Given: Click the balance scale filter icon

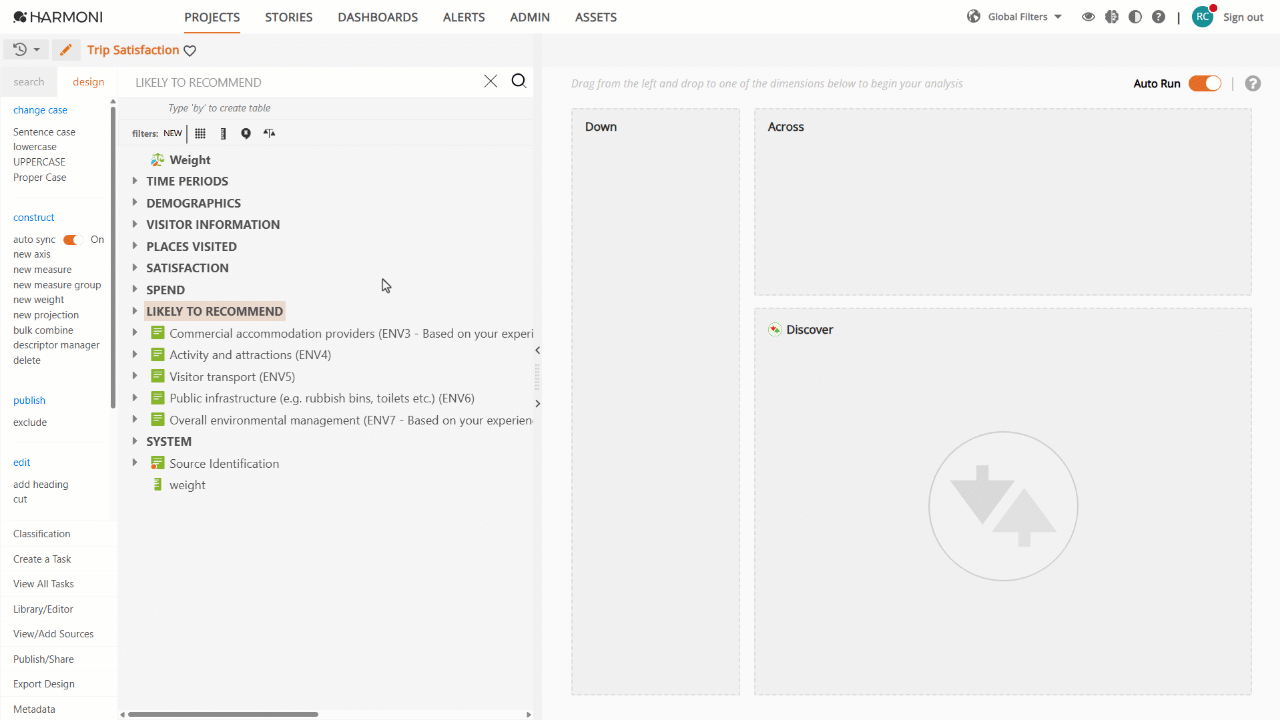Looking at the screenshot, I should 269,133.
